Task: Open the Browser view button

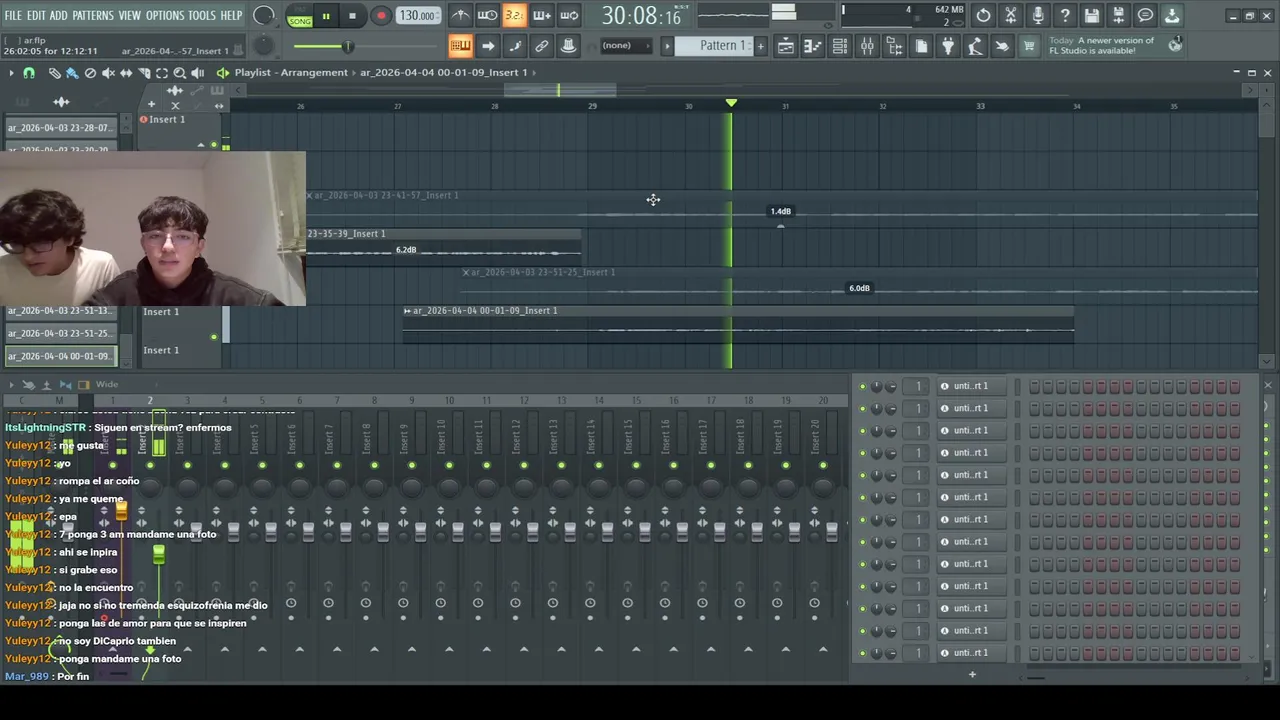Action: [894, 46]
